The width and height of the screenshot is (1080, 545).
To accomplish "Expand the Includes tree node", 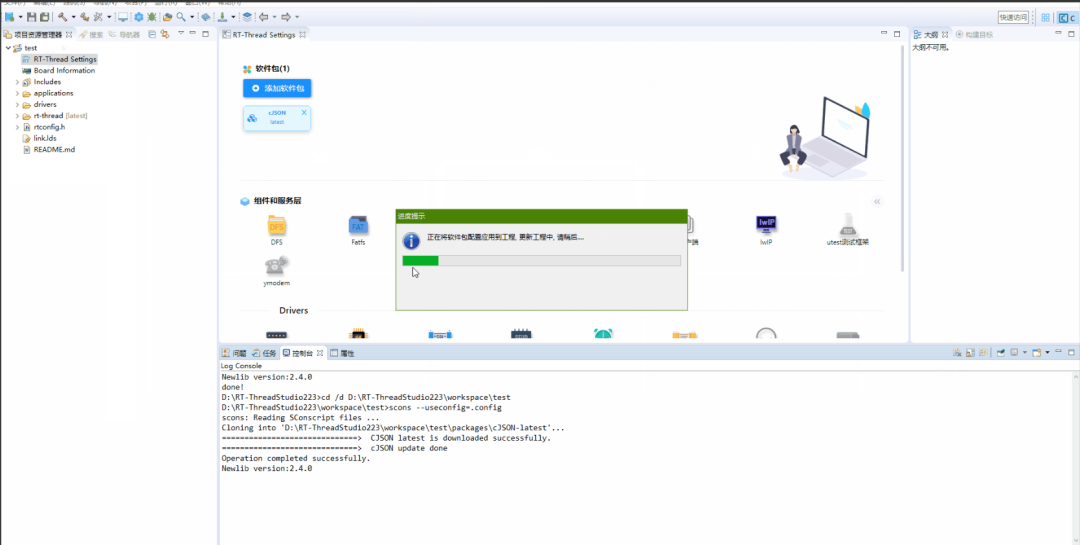I will [x=17, y=82].
